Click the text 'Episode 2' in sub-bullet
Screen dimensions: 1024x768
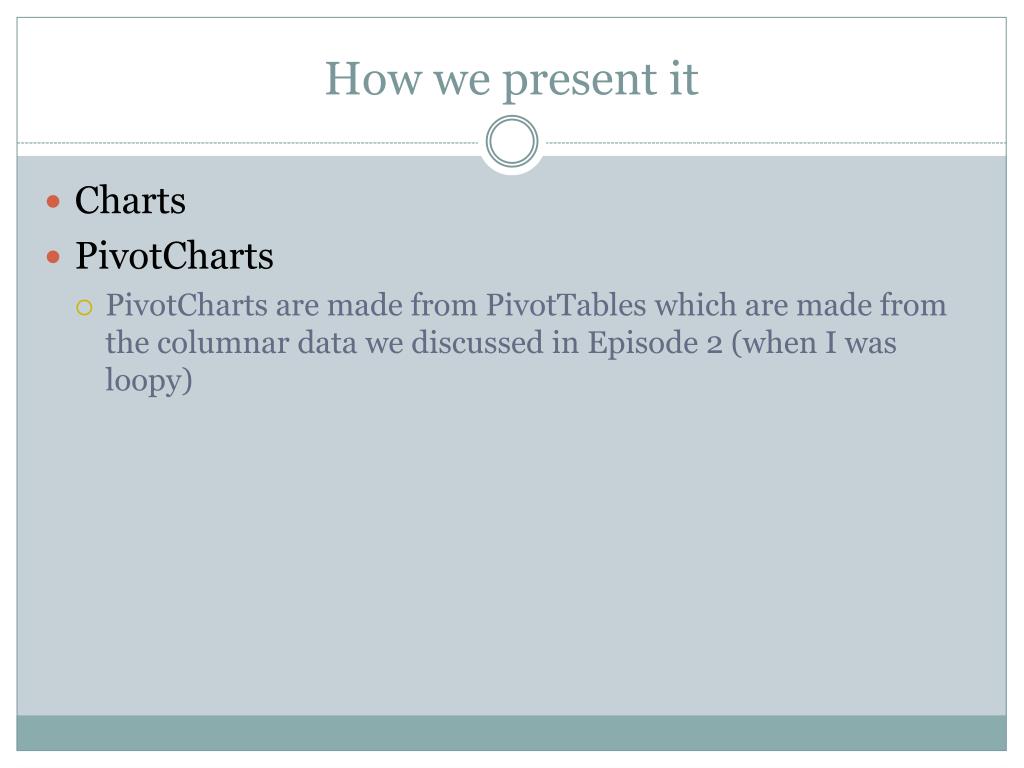pyautogui.click(x=654, y=344)
